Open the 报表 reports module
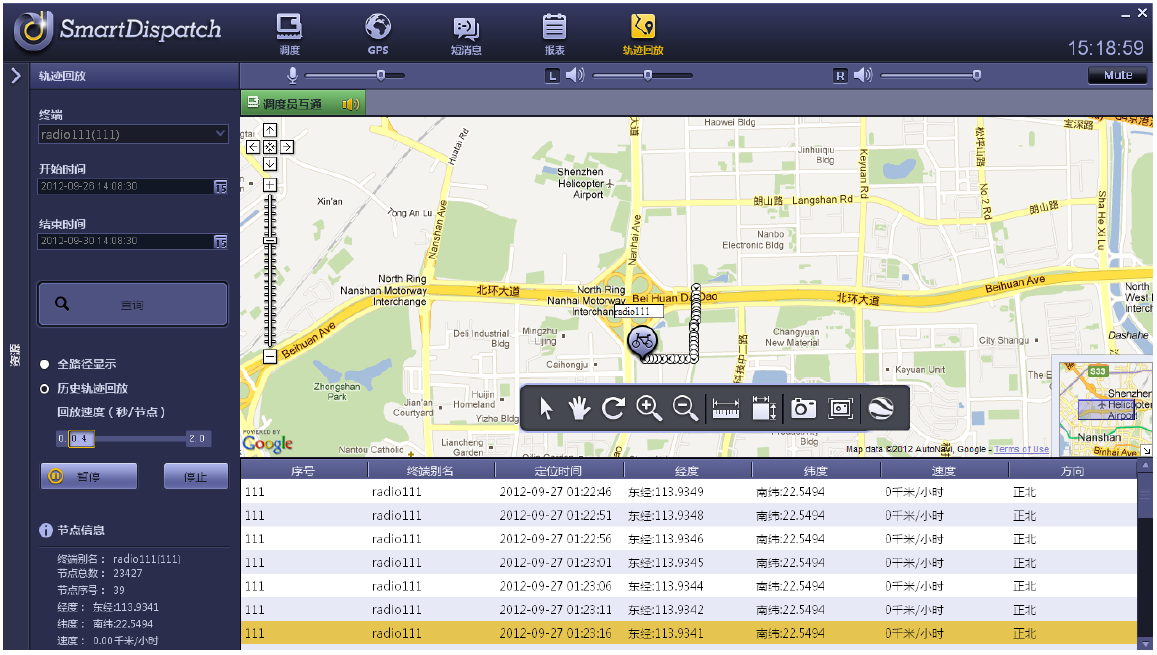Image resolution: width=1157 pixels, height=655 pixels. click(x=554, y=34)
